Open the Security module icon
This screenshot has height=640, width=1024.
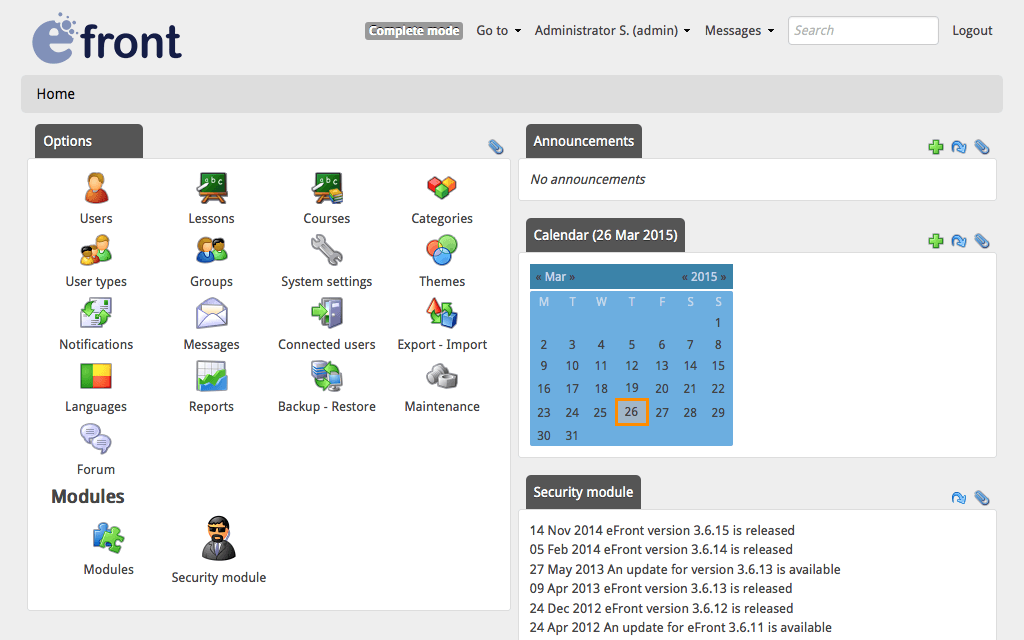[x=218, y=540]
